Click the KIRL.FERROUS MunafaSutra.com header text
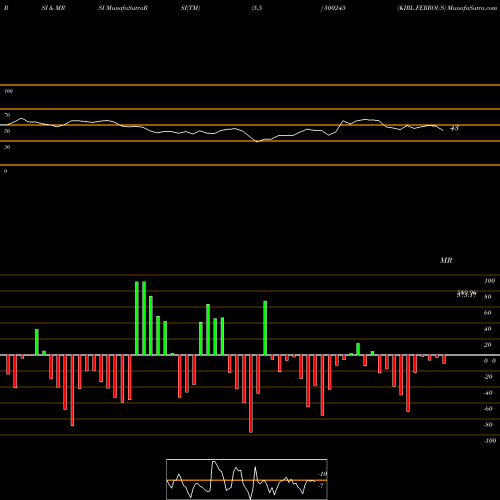 [x=447, y=8]
